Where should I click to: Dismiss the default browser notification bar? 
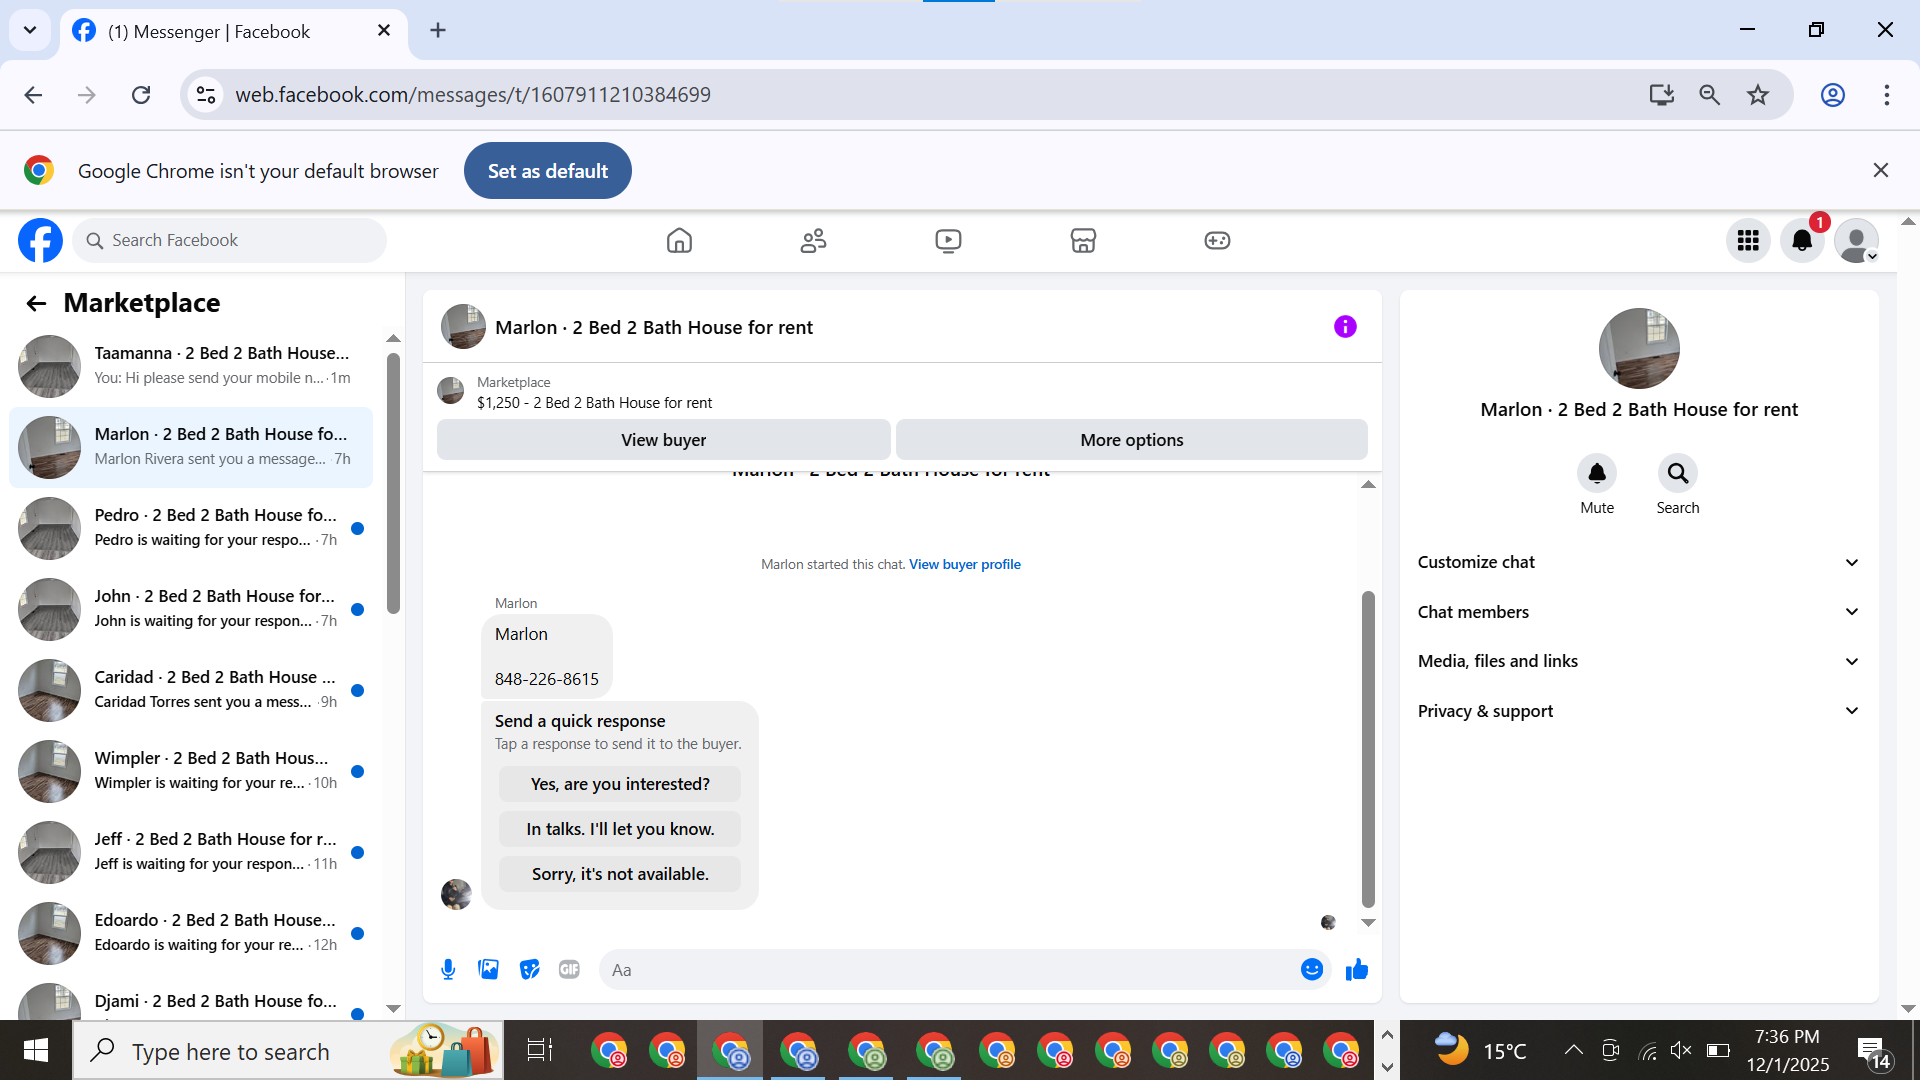tap(1880, 171)
